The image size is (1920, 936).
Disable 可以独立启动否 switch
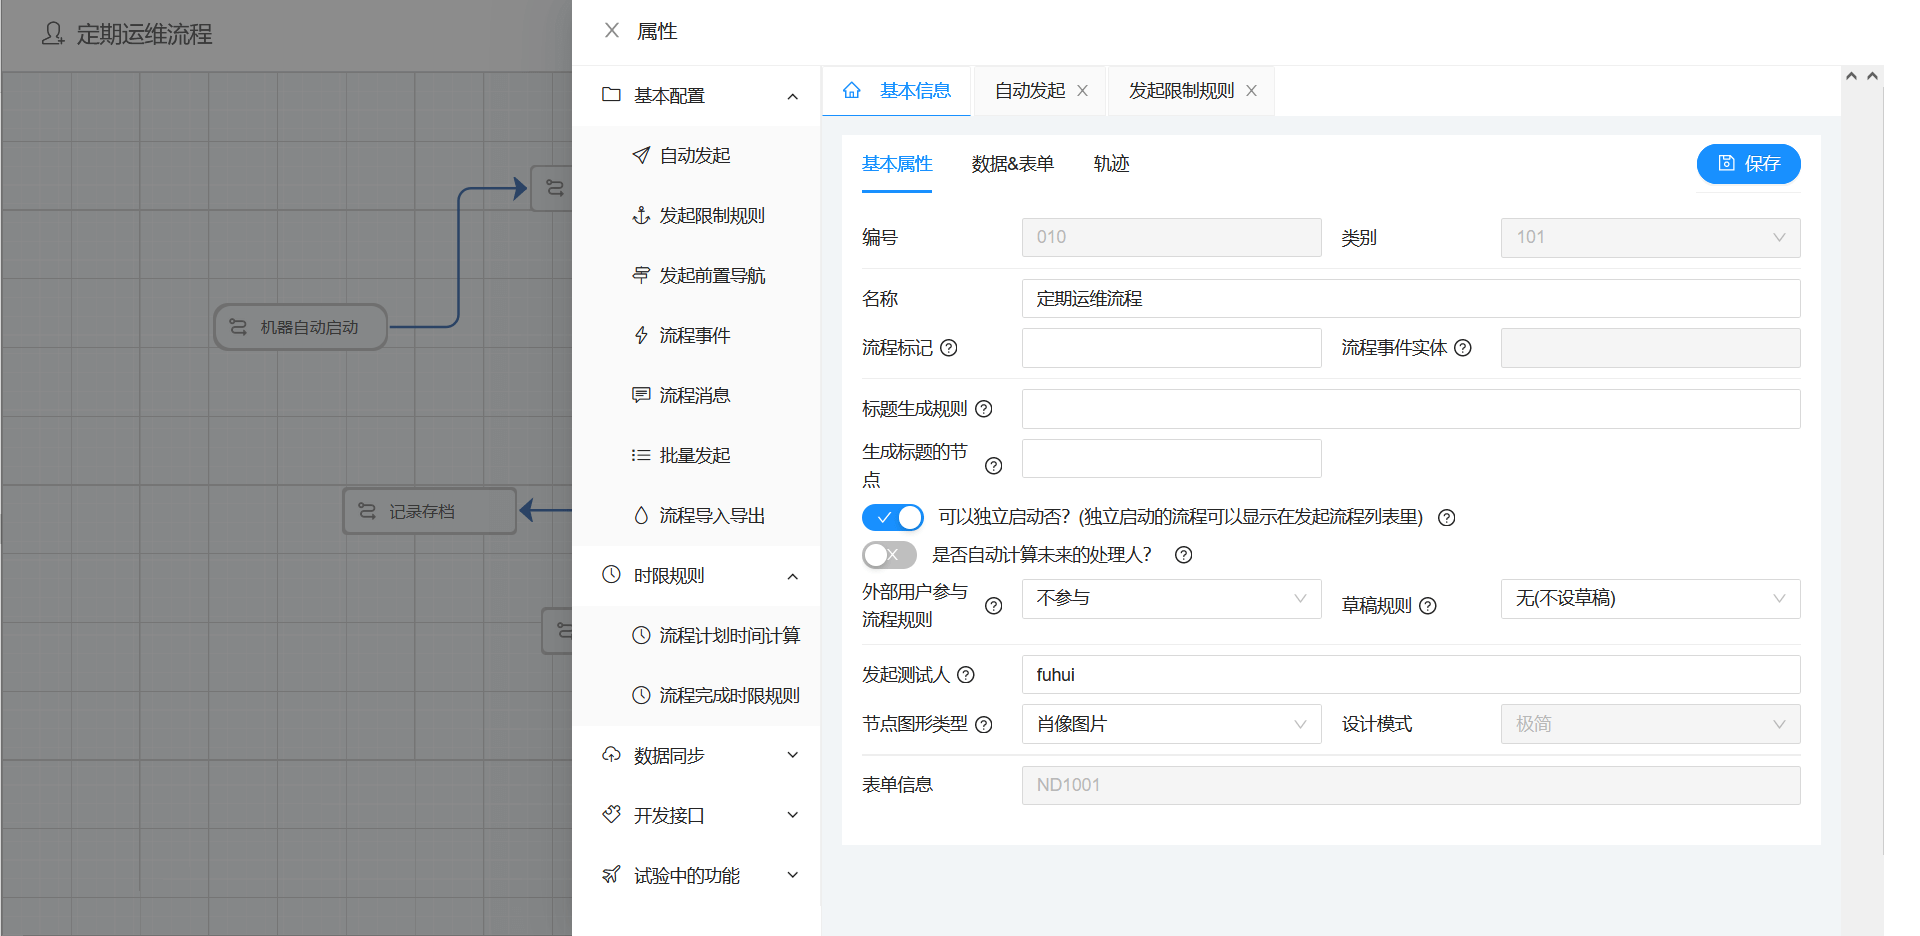tap(891, 517)
